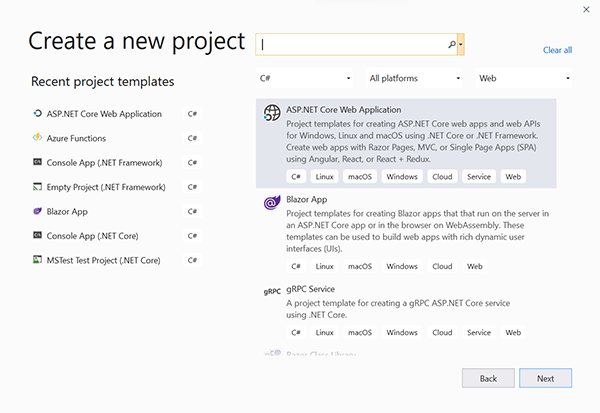Select ASP.NET Core Web Application template title

(344, 110)
